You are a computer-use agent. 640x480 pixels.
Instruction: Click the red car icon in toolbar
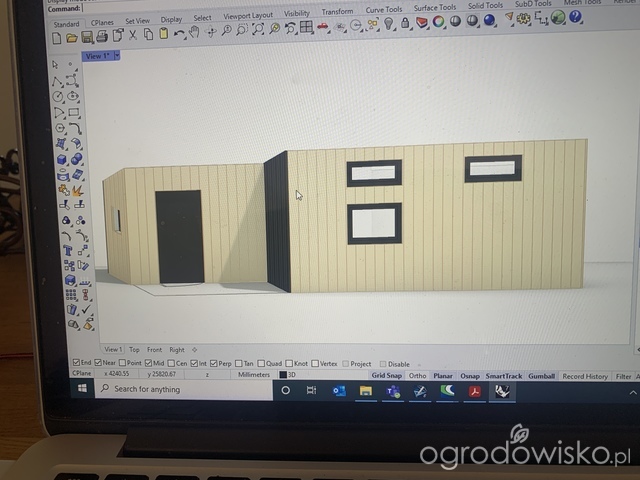click(x=322, y=27)
